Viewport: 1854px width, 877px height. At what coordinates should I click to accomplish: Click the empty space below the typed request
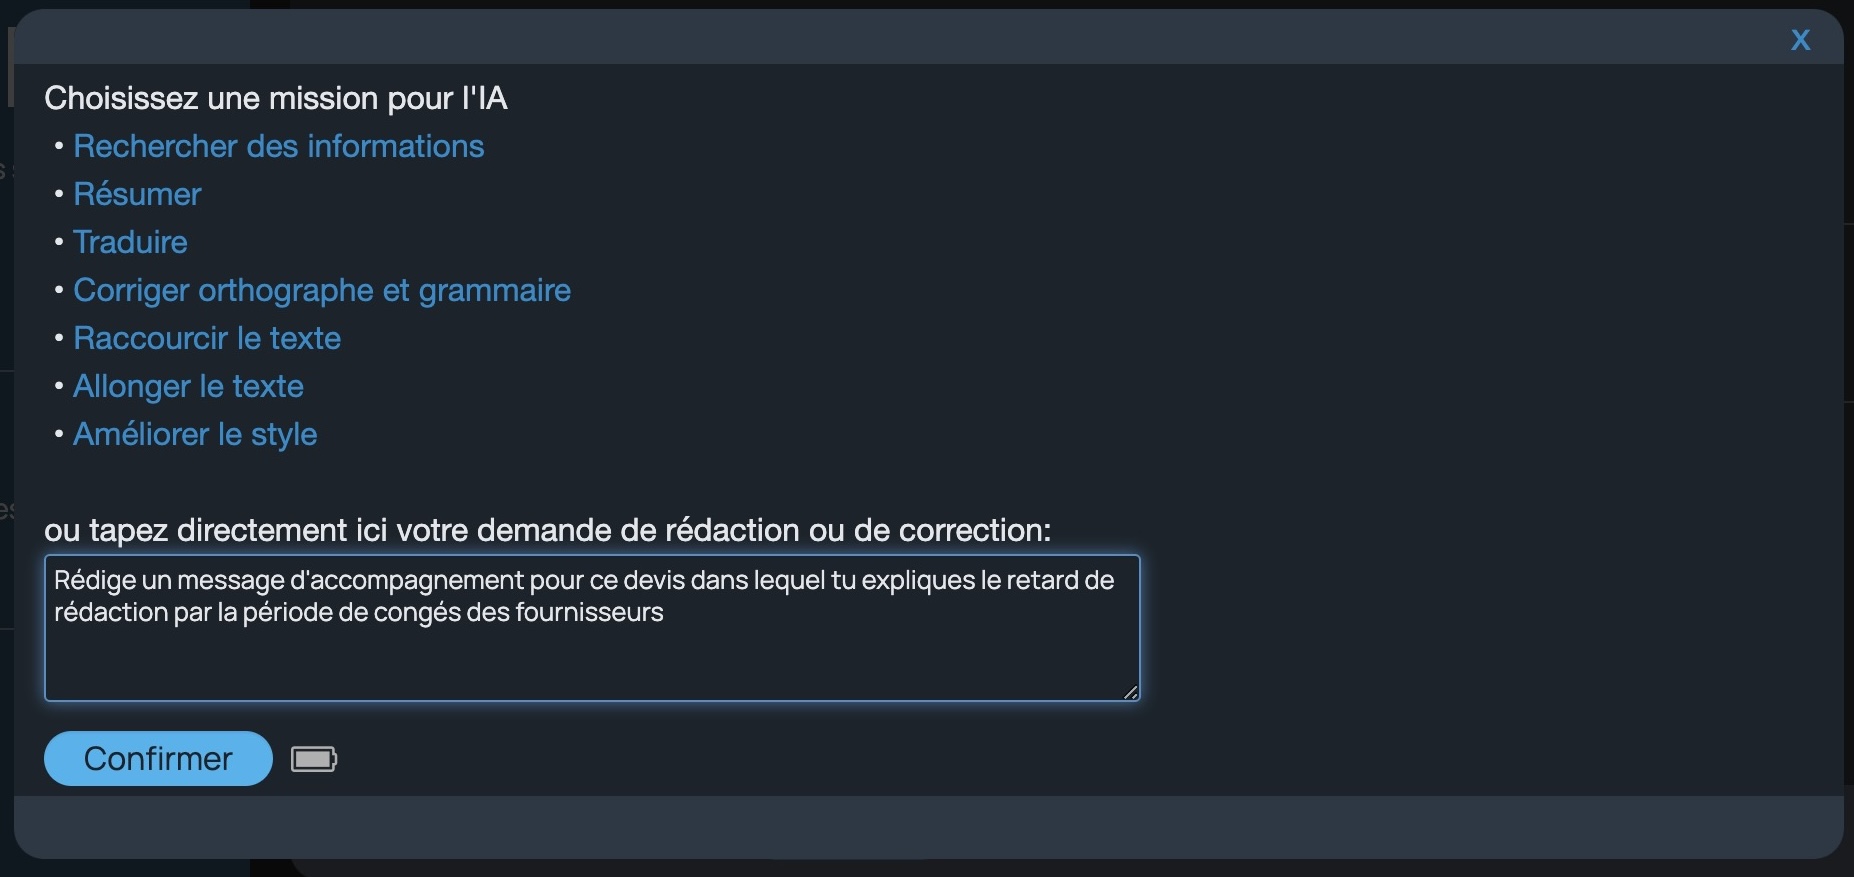(x=592, y=662)
